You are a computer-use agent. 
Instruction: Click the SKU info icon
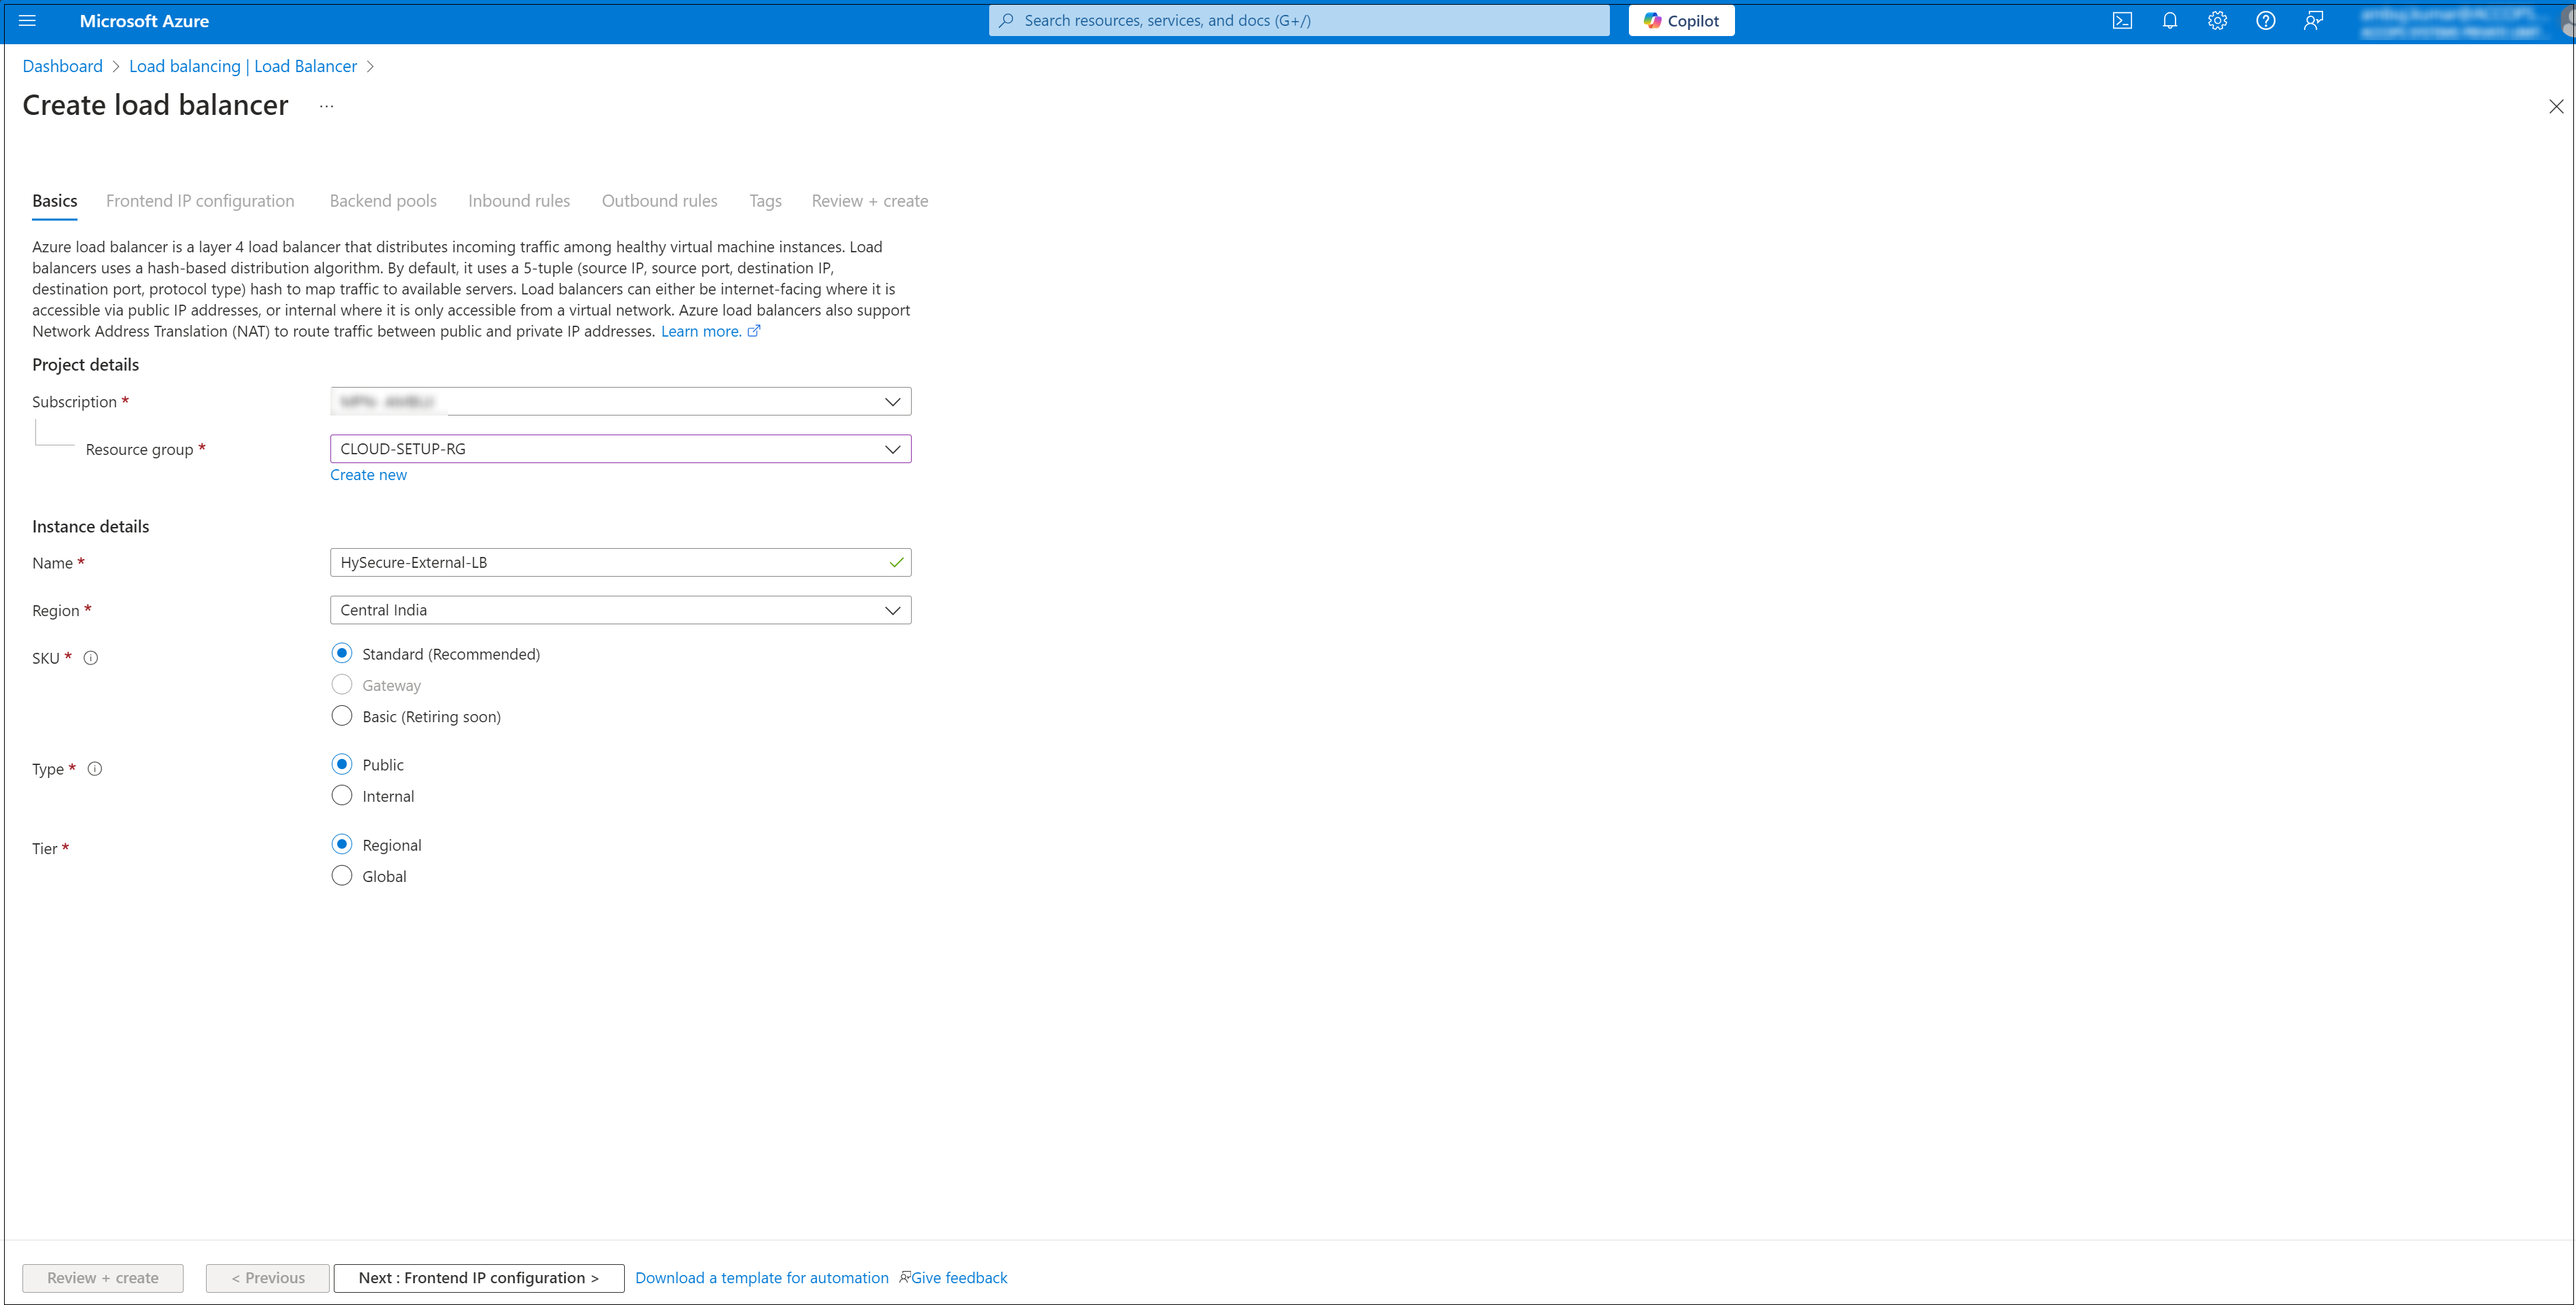coord(91,658)
